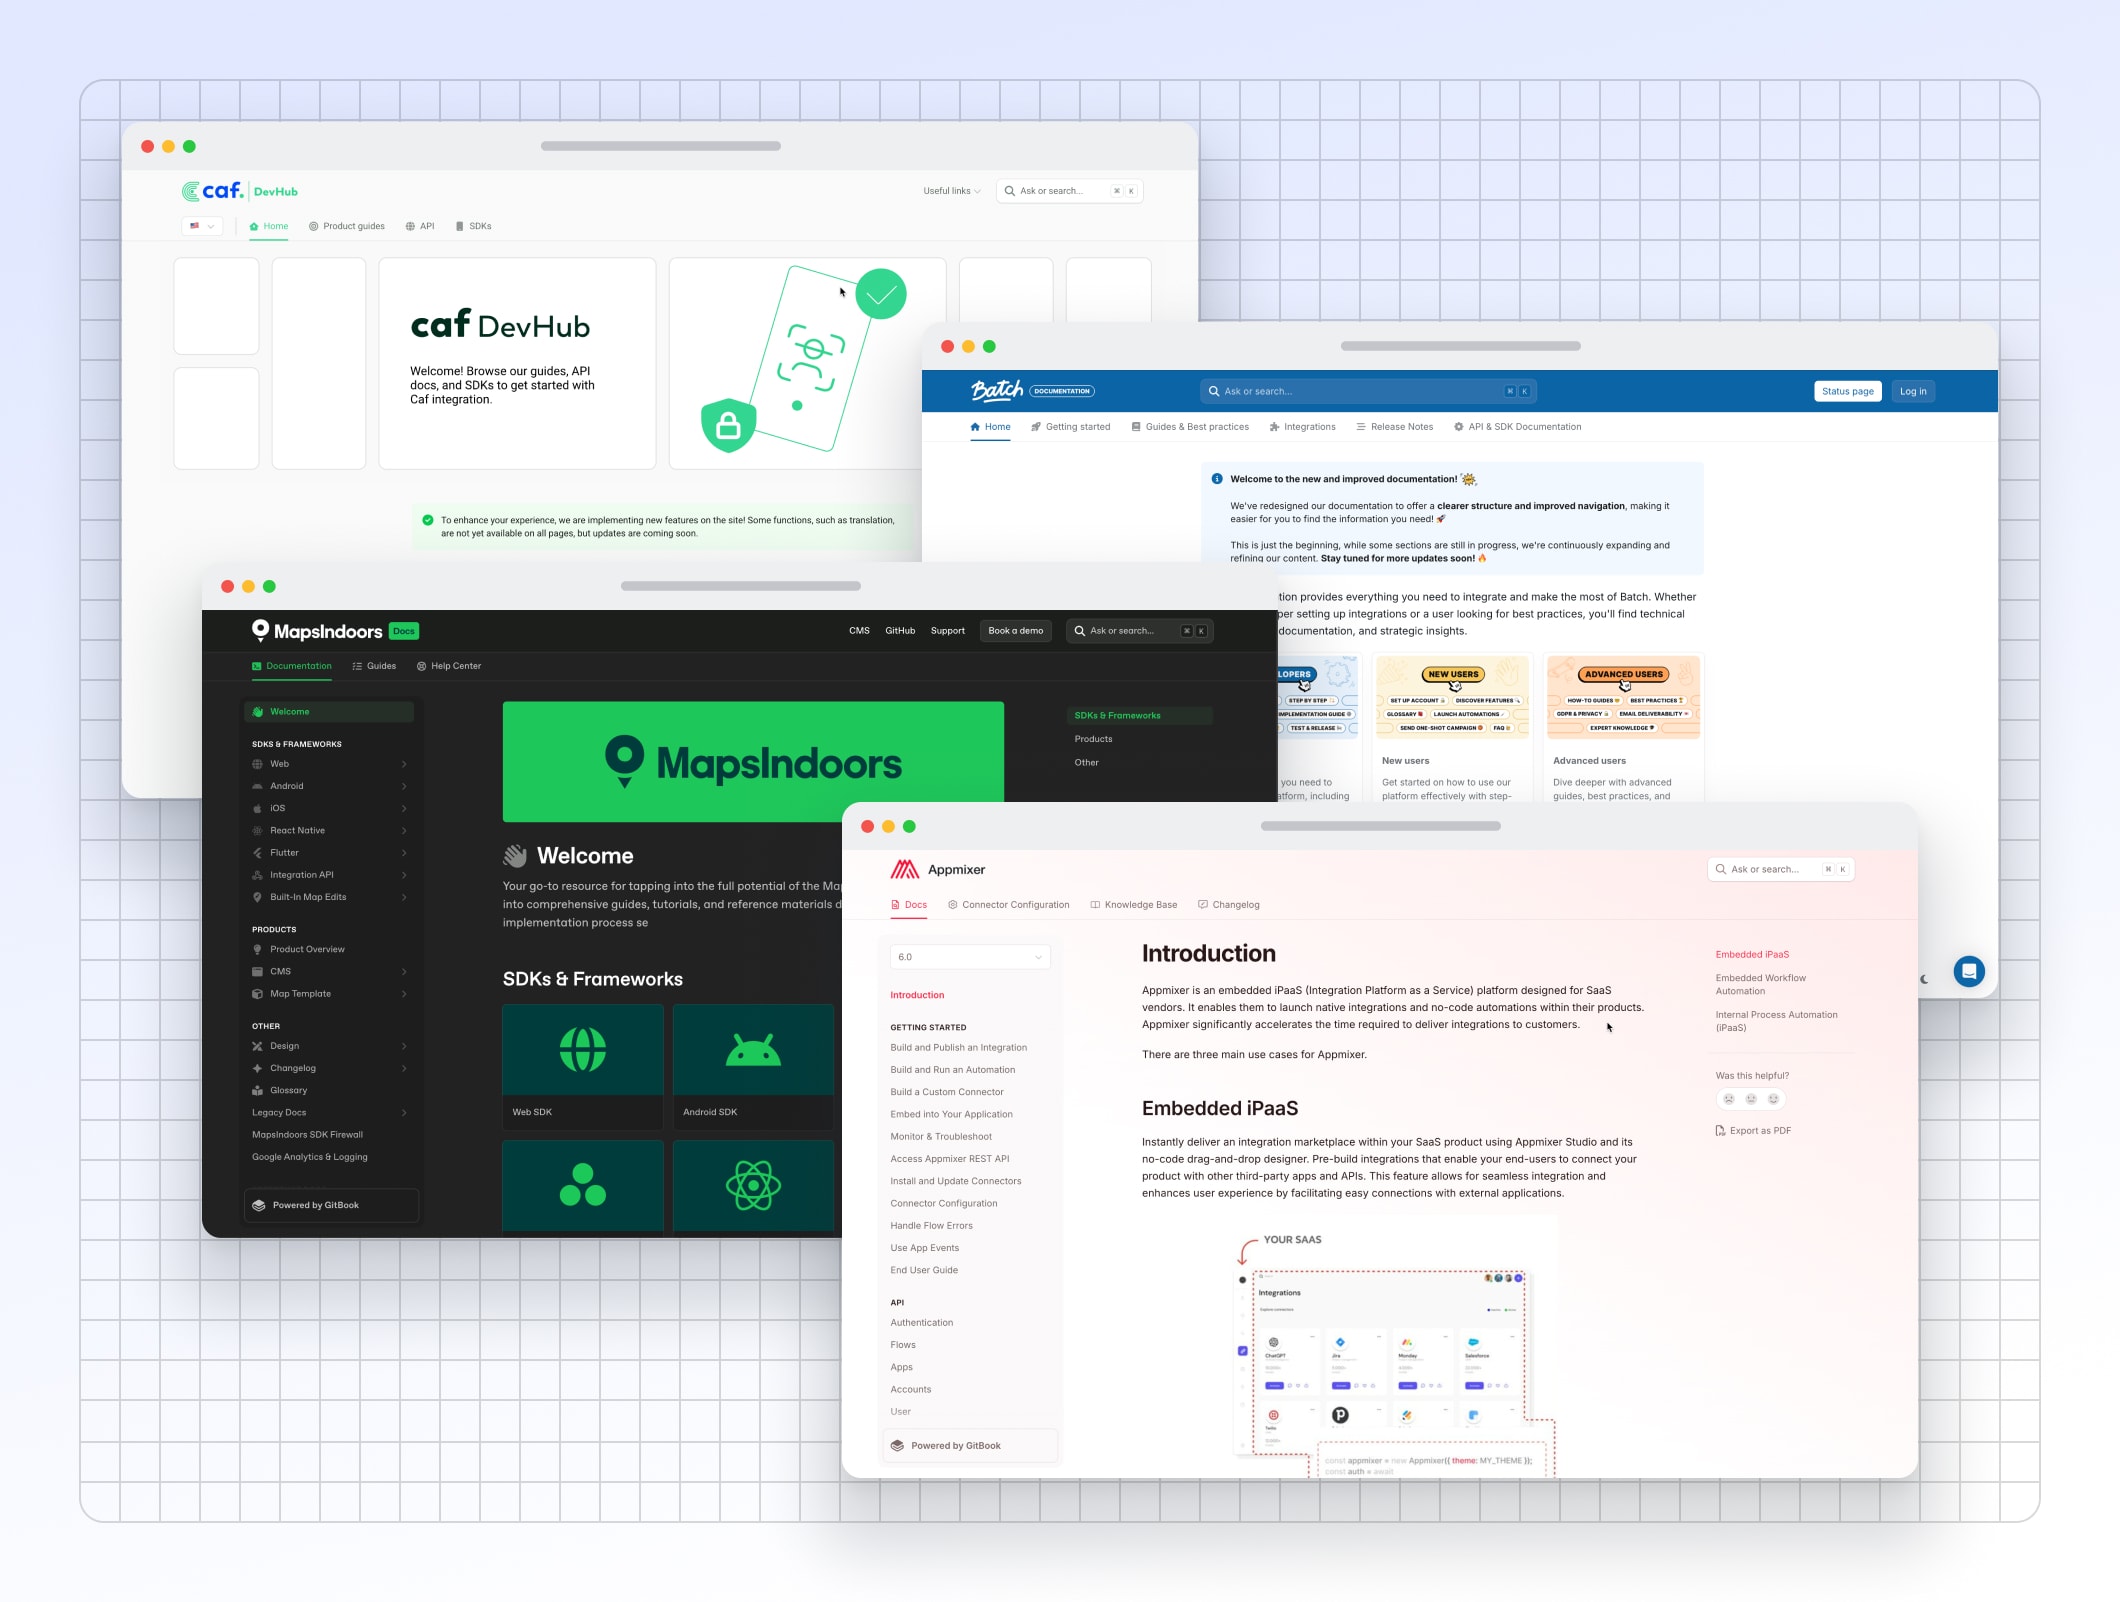
Task: Click the search field in MapsIndoors header
Action: pyautogui.click(x=1139, y=631)
